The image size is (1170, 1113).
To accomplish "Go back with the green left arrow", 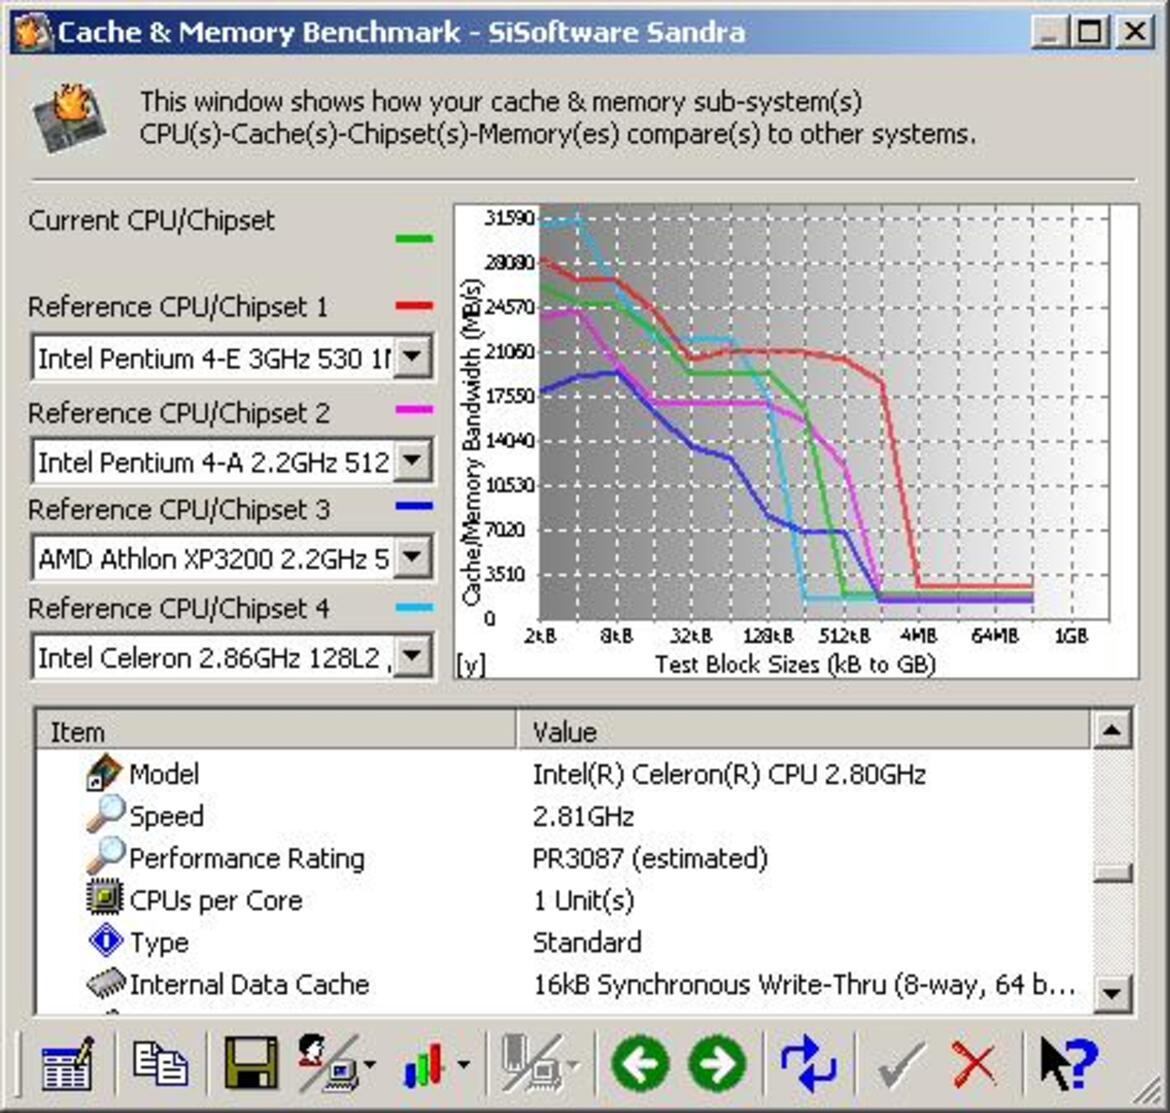I will click(639, 1063).
